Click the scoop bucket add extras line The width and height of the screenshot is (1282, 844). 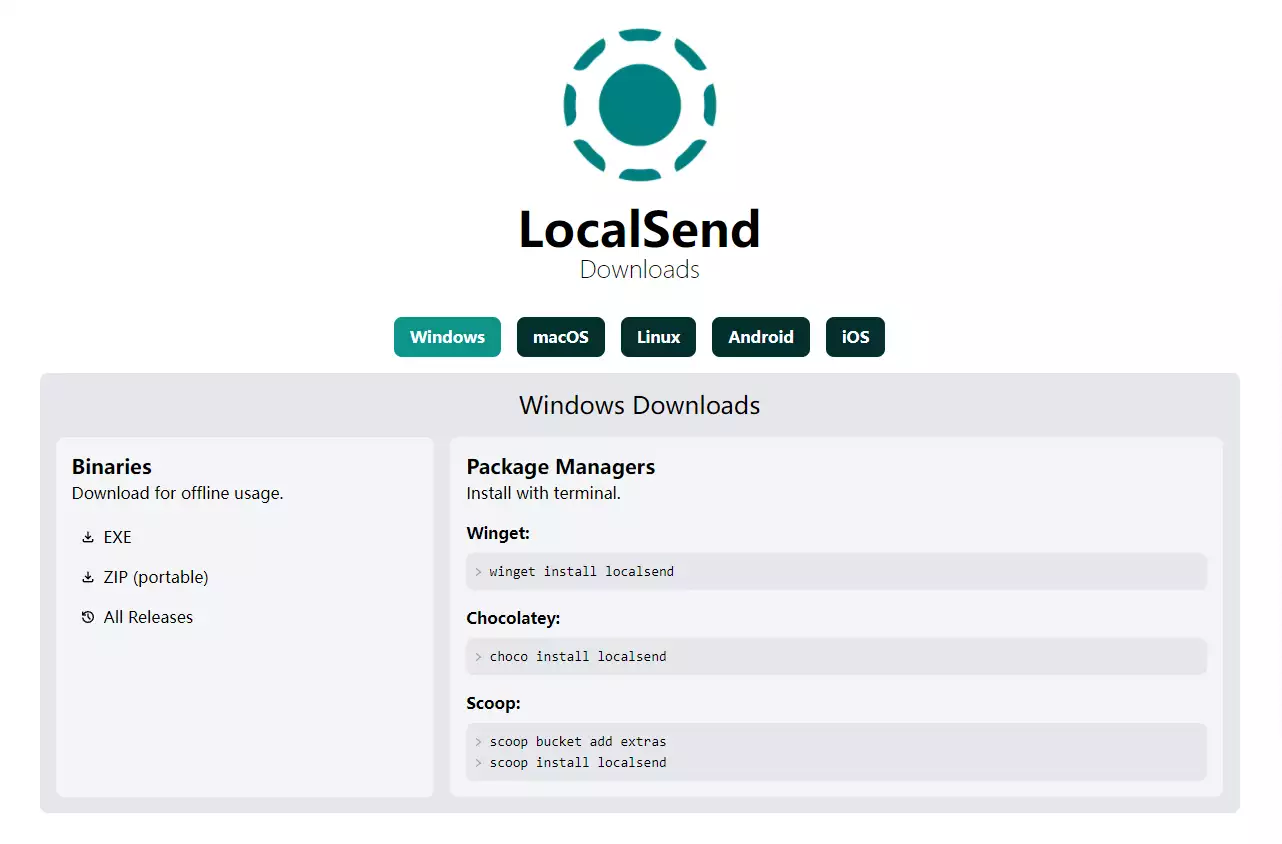coord(578,742)
